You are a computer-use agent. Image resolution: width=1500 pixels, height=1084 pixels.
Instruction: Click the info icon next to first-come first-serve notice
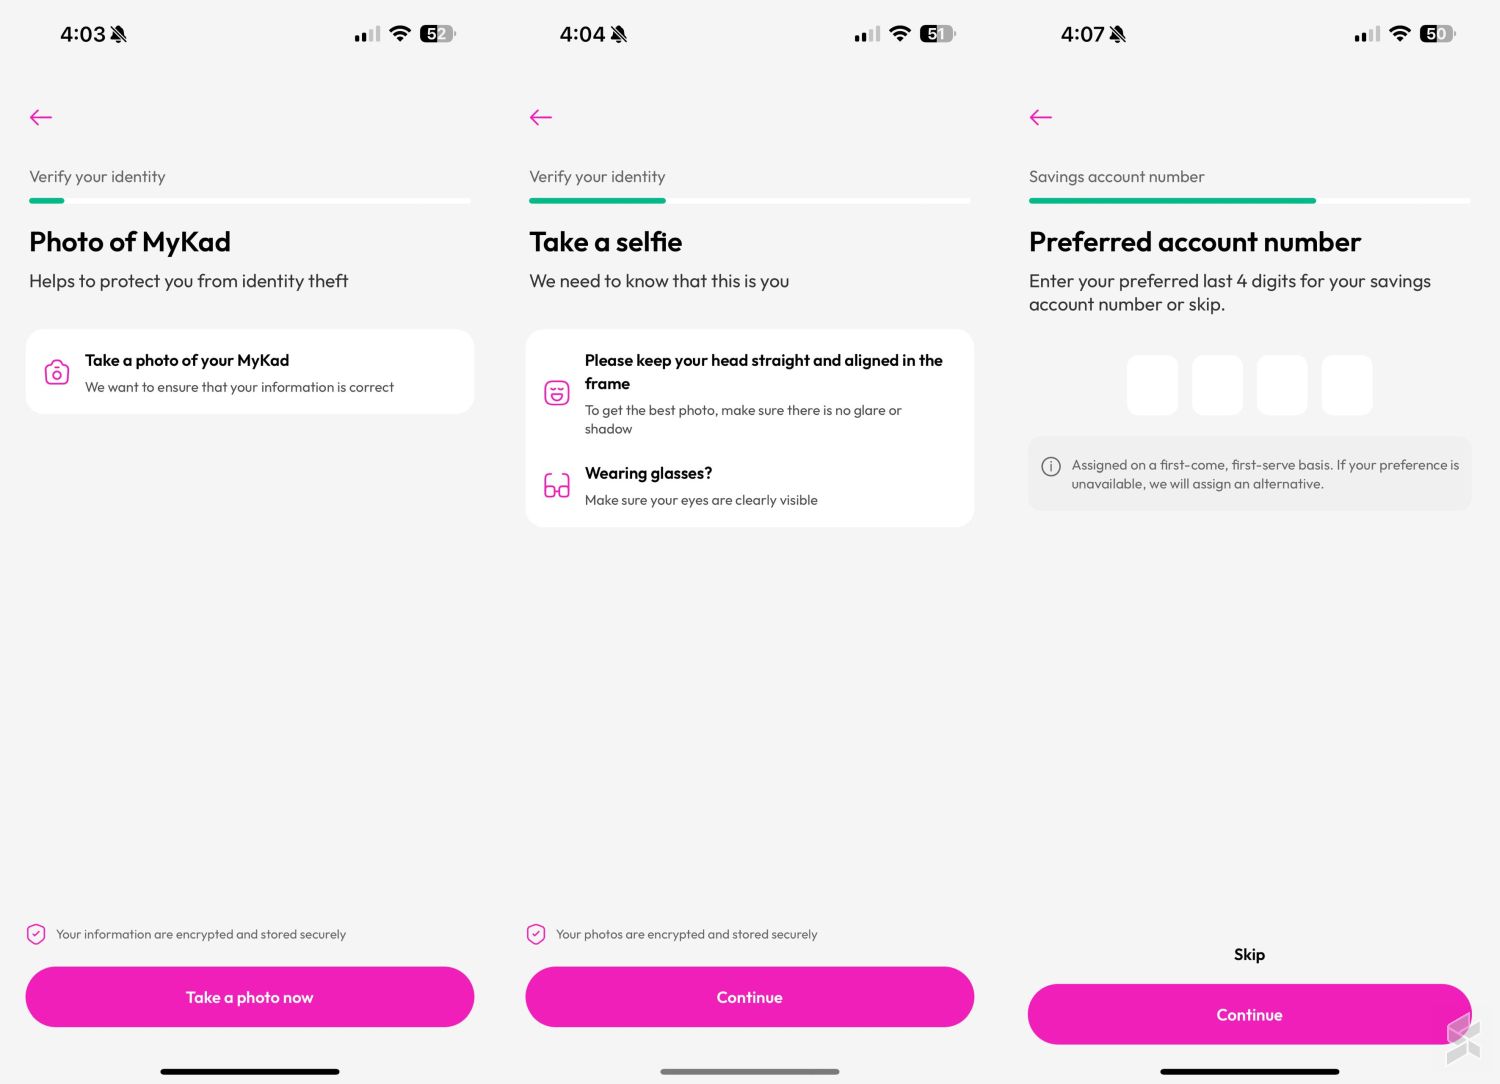click(1051, 465)
